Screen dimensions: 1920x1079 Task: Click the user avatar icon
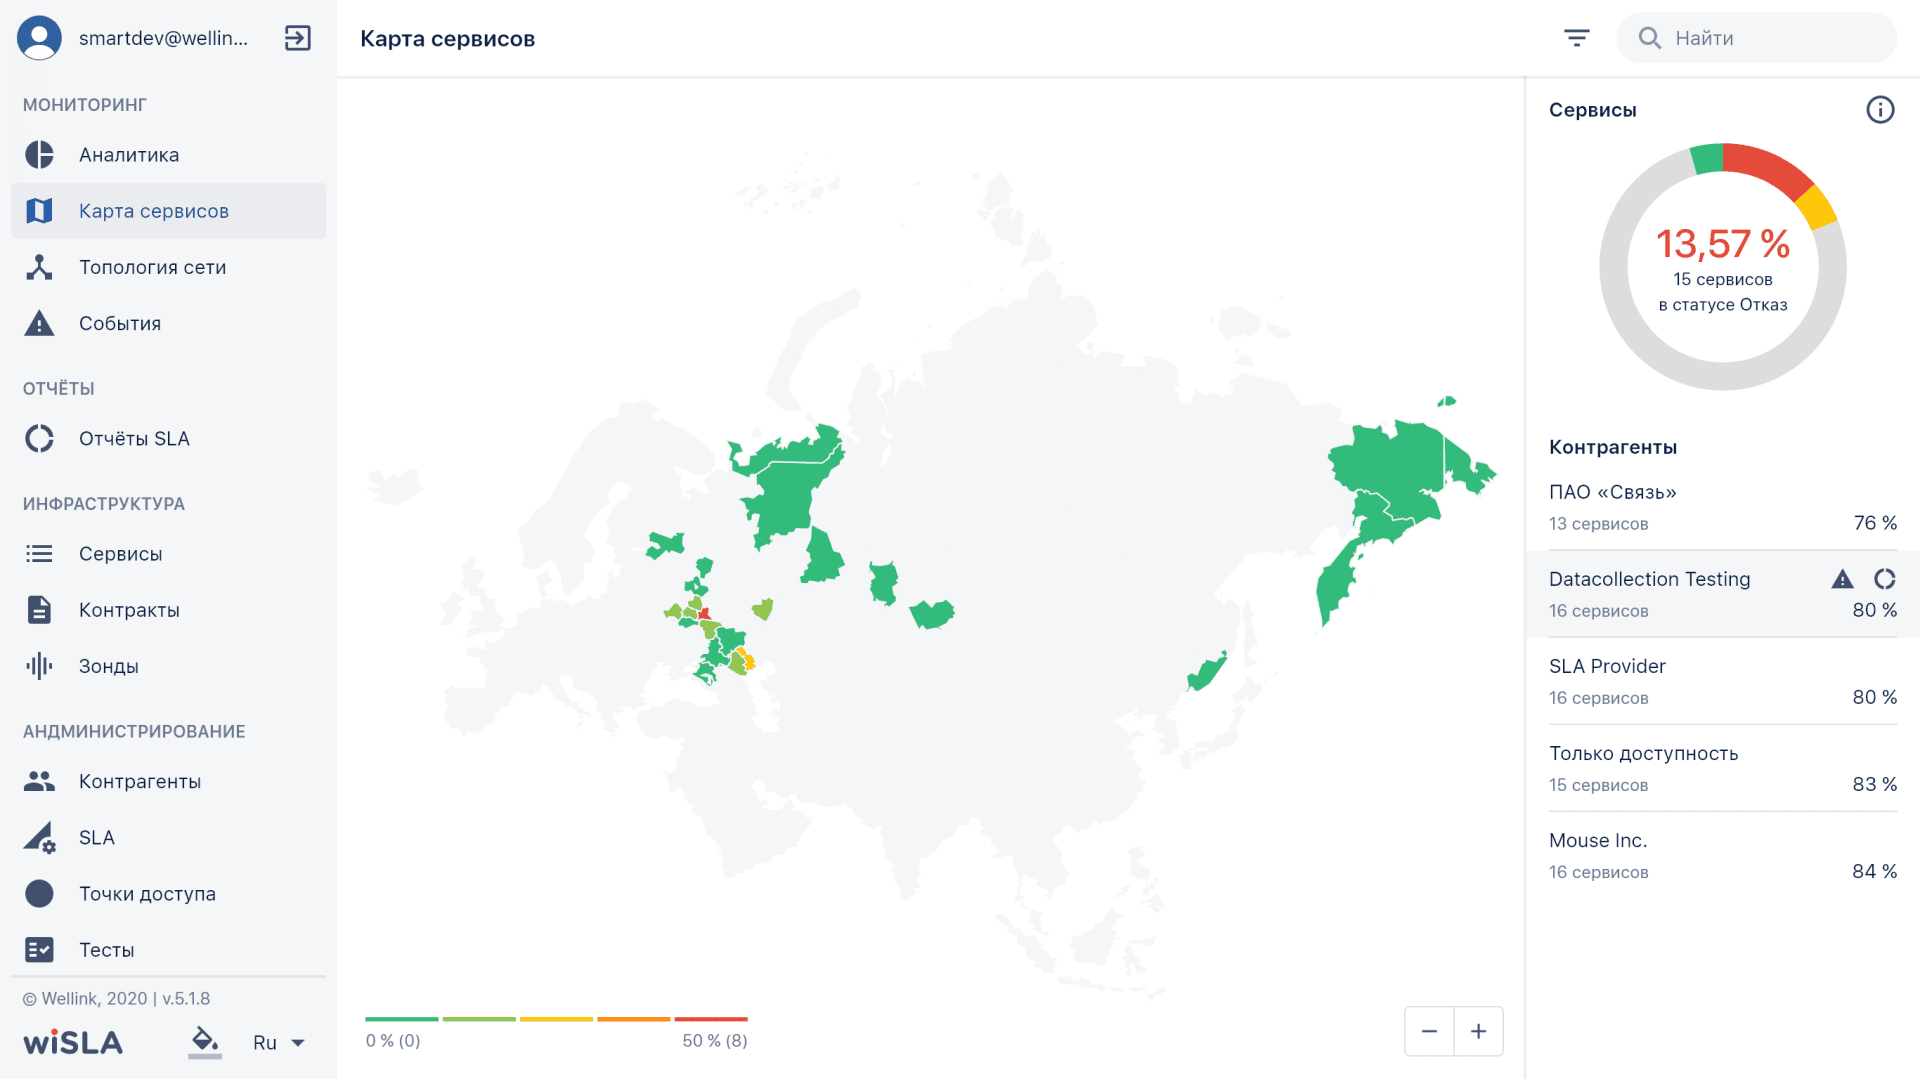click(39, 38)
